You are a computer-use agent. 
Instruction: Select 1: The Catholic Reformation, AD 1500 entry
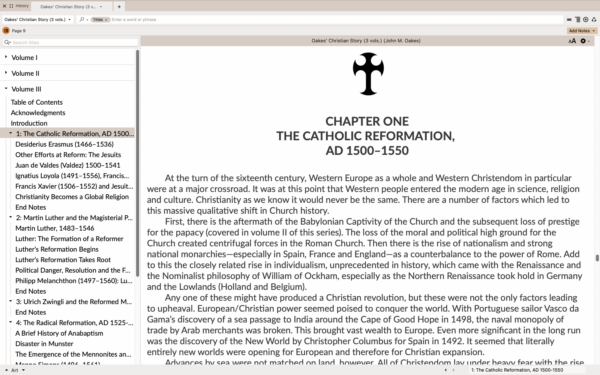coord(75,134)
